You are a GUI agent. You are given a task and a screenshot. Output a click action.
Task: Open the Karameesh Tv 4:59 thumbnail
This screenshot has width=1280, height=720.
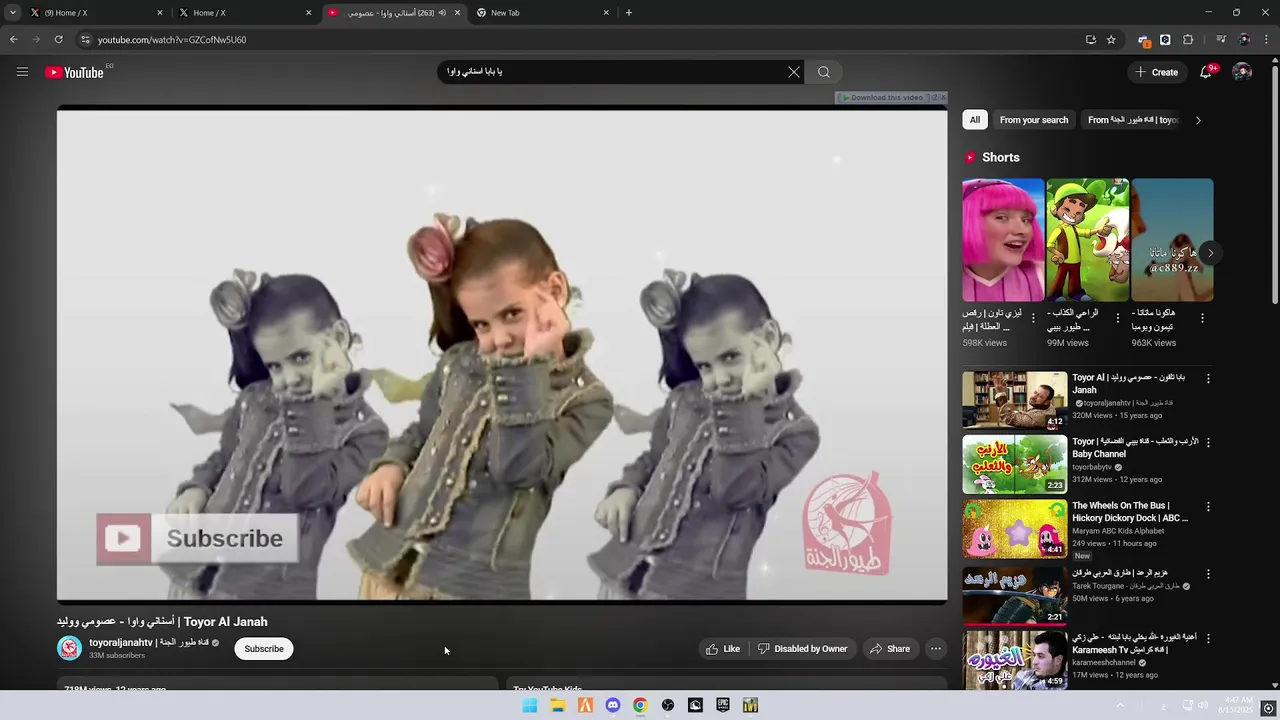(1015, 660)
